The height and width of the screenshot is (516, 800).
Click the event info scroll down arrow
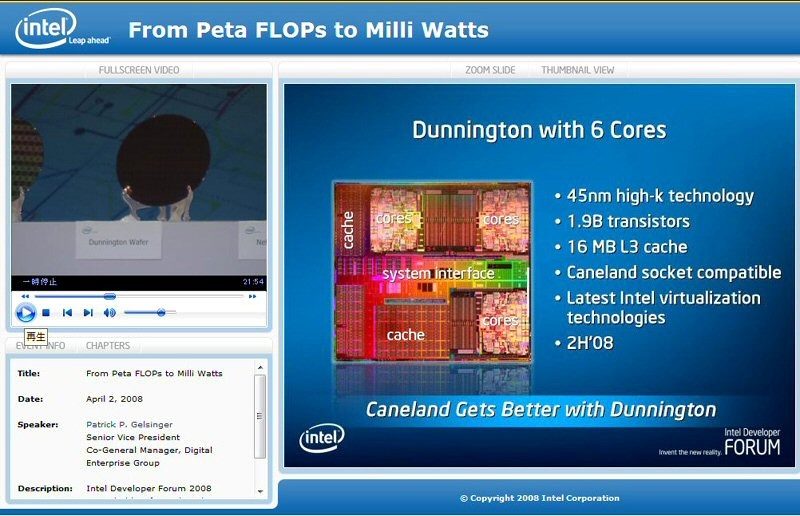click(260, 492)
